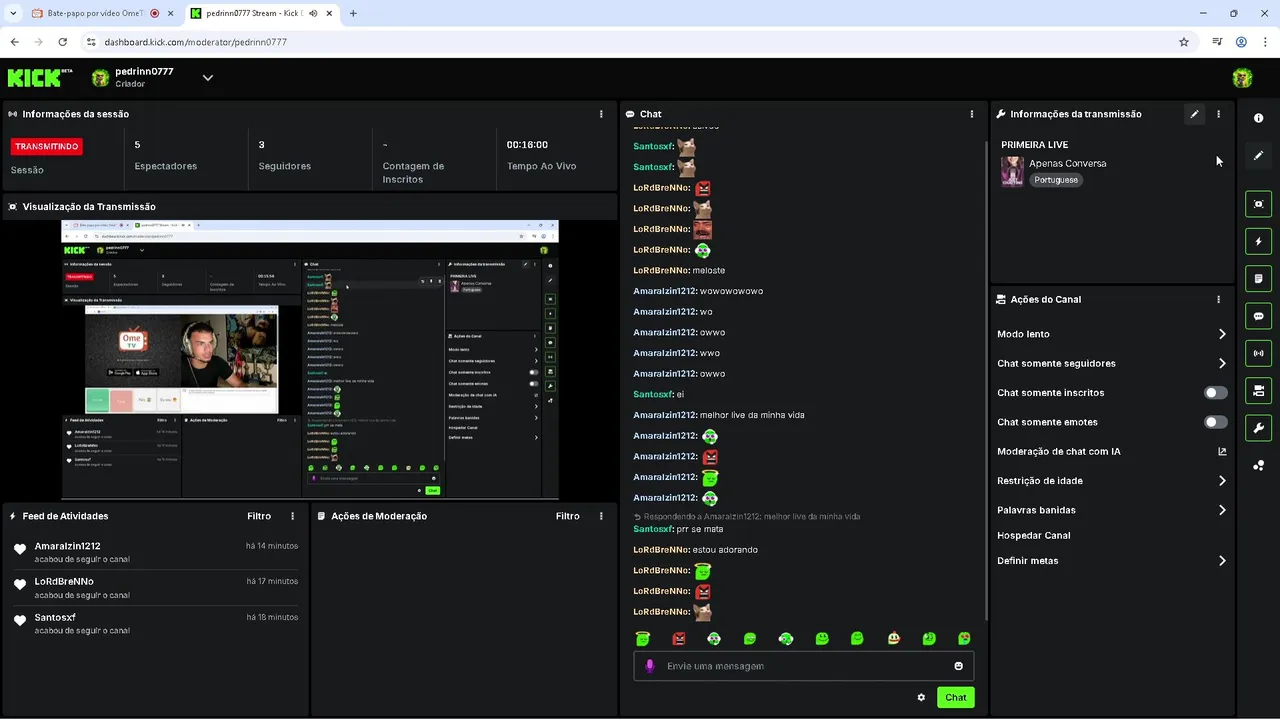The height and width of the screenshot is (720, 1280).
Task: Pick the seventh green blob emote
Action: click(857, 638)
